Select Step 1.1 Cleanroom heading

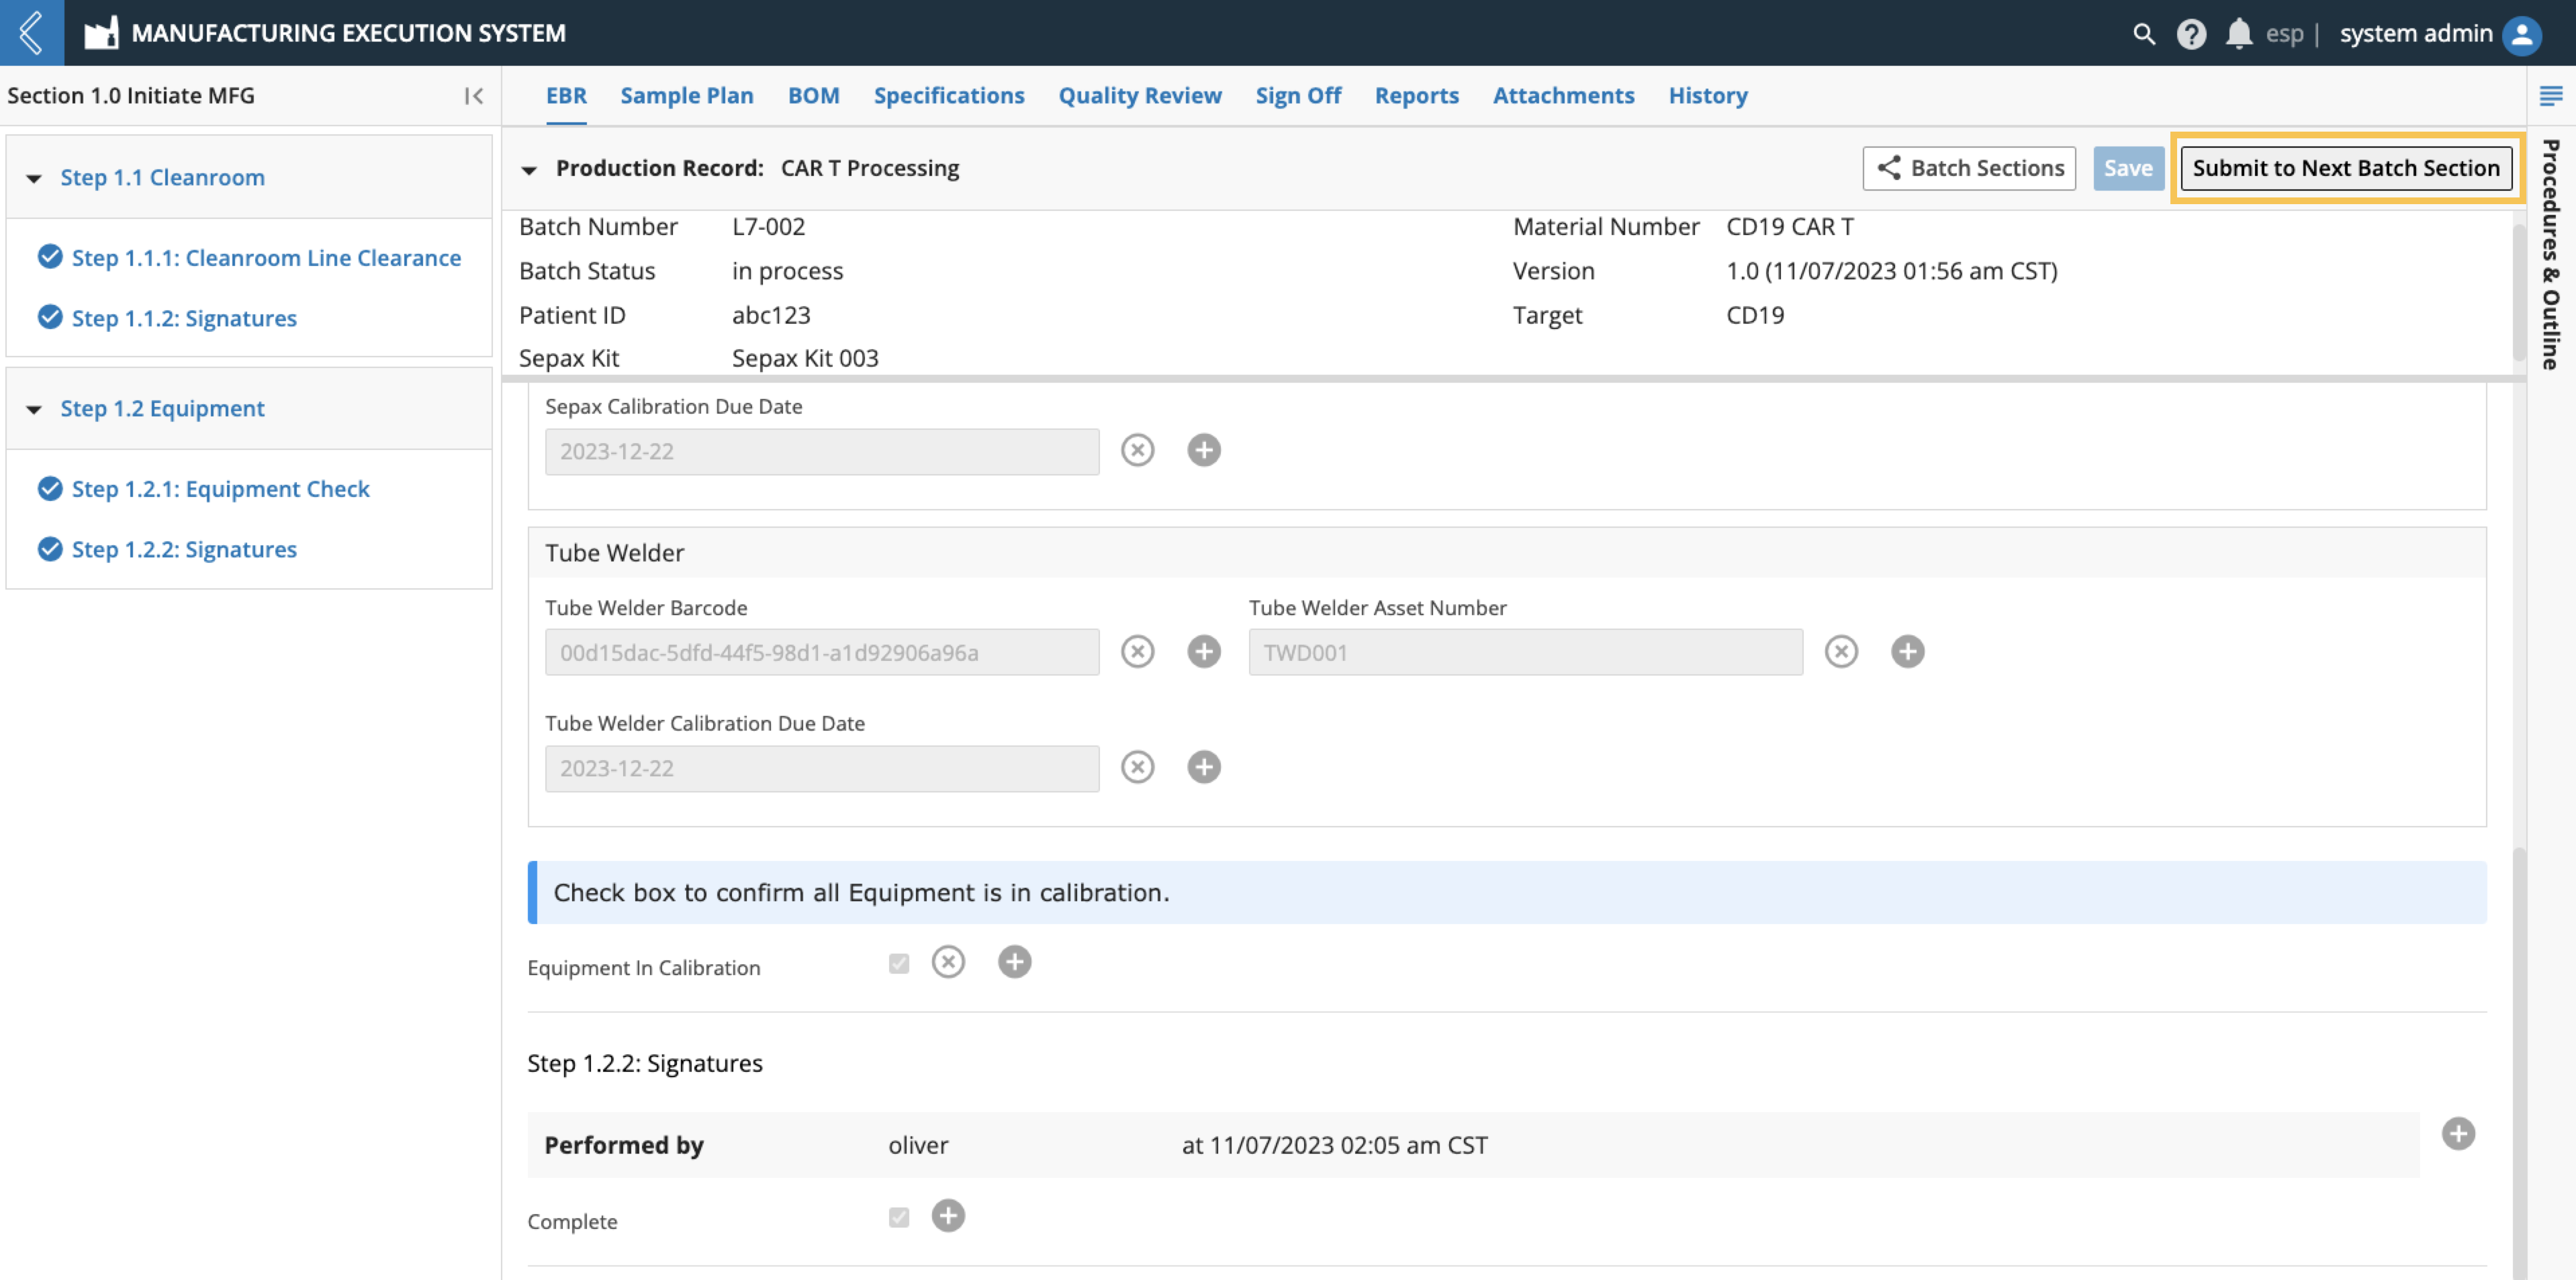point(162,178)
